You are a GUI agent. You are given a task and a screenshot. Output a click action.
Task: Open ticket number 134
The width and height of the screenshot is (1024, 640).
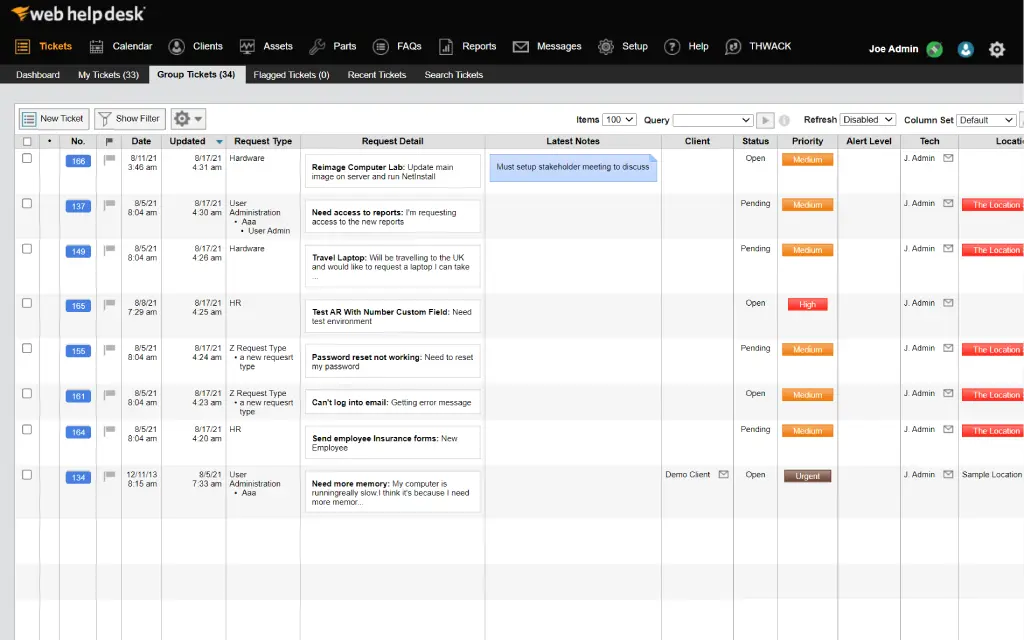[x=78, y=478]
